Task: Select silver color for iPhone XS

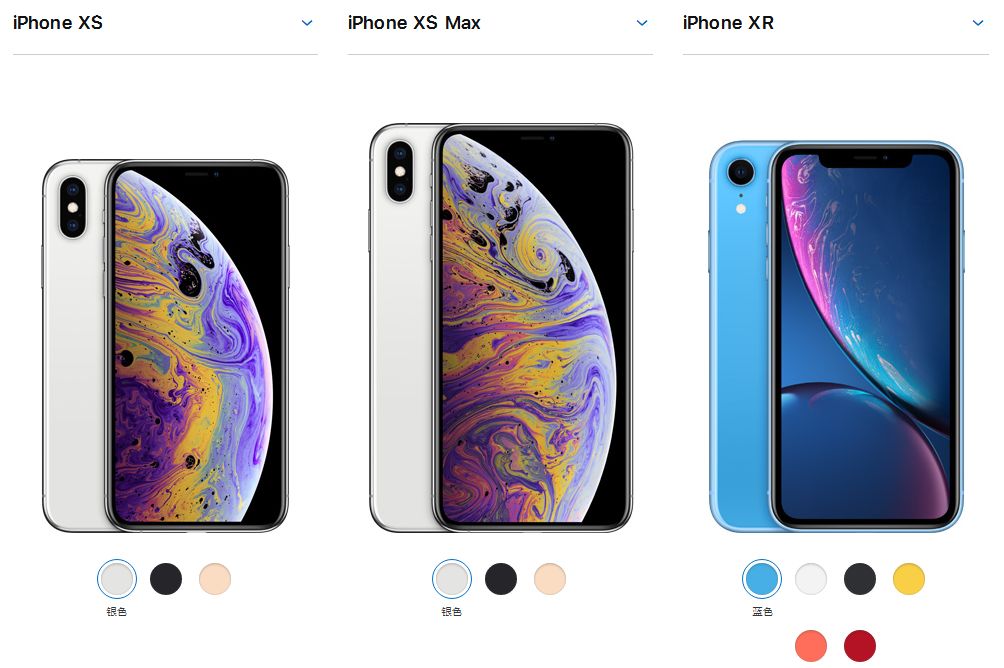Action: pyautogui.click(x=117, y=579)
